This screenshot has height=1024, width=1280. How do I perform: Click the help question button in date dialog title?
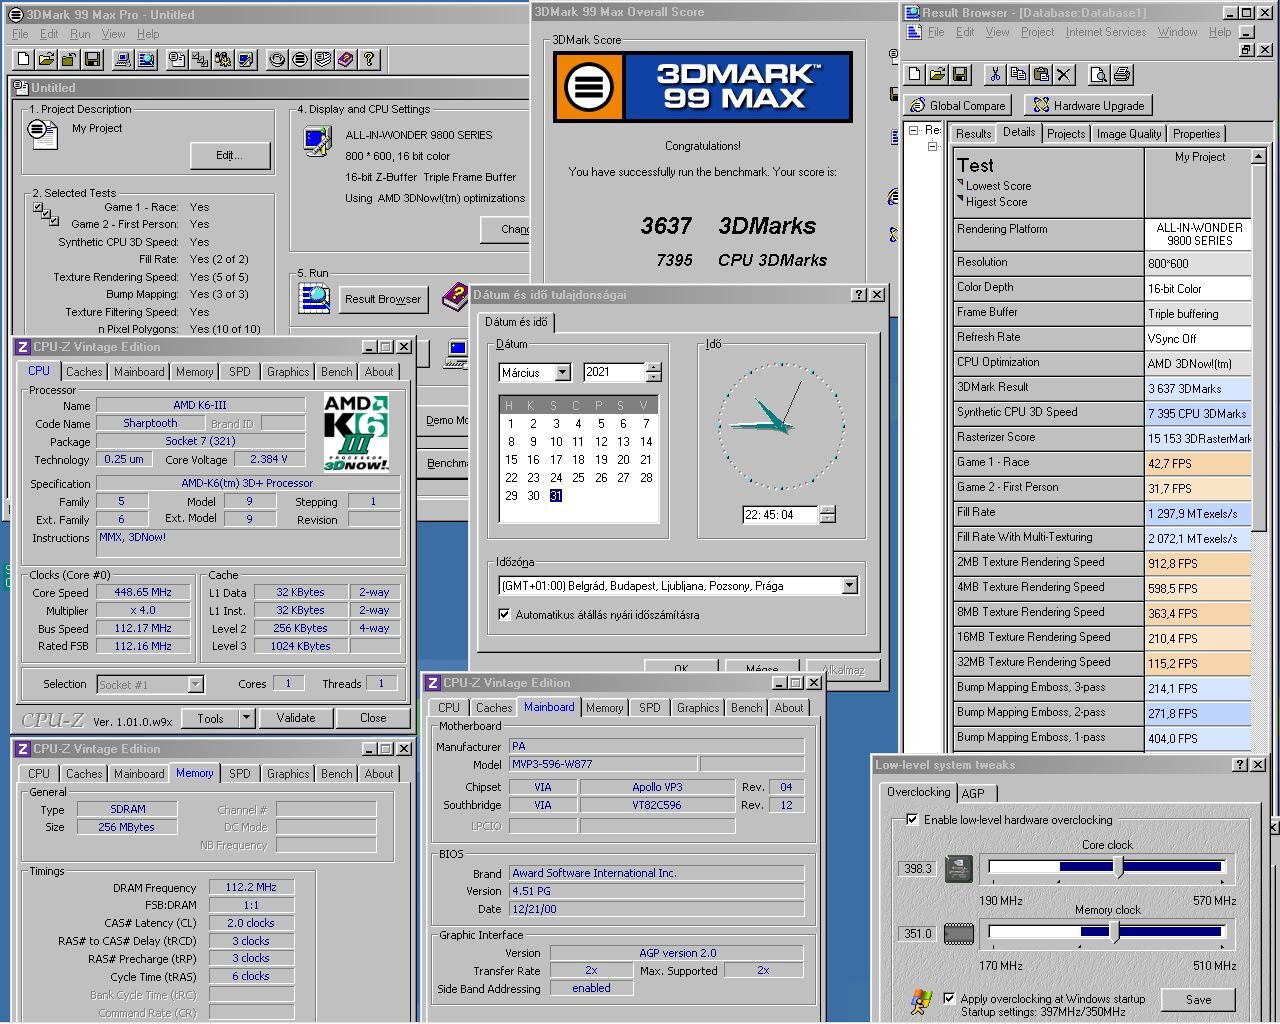pos(859,294)
